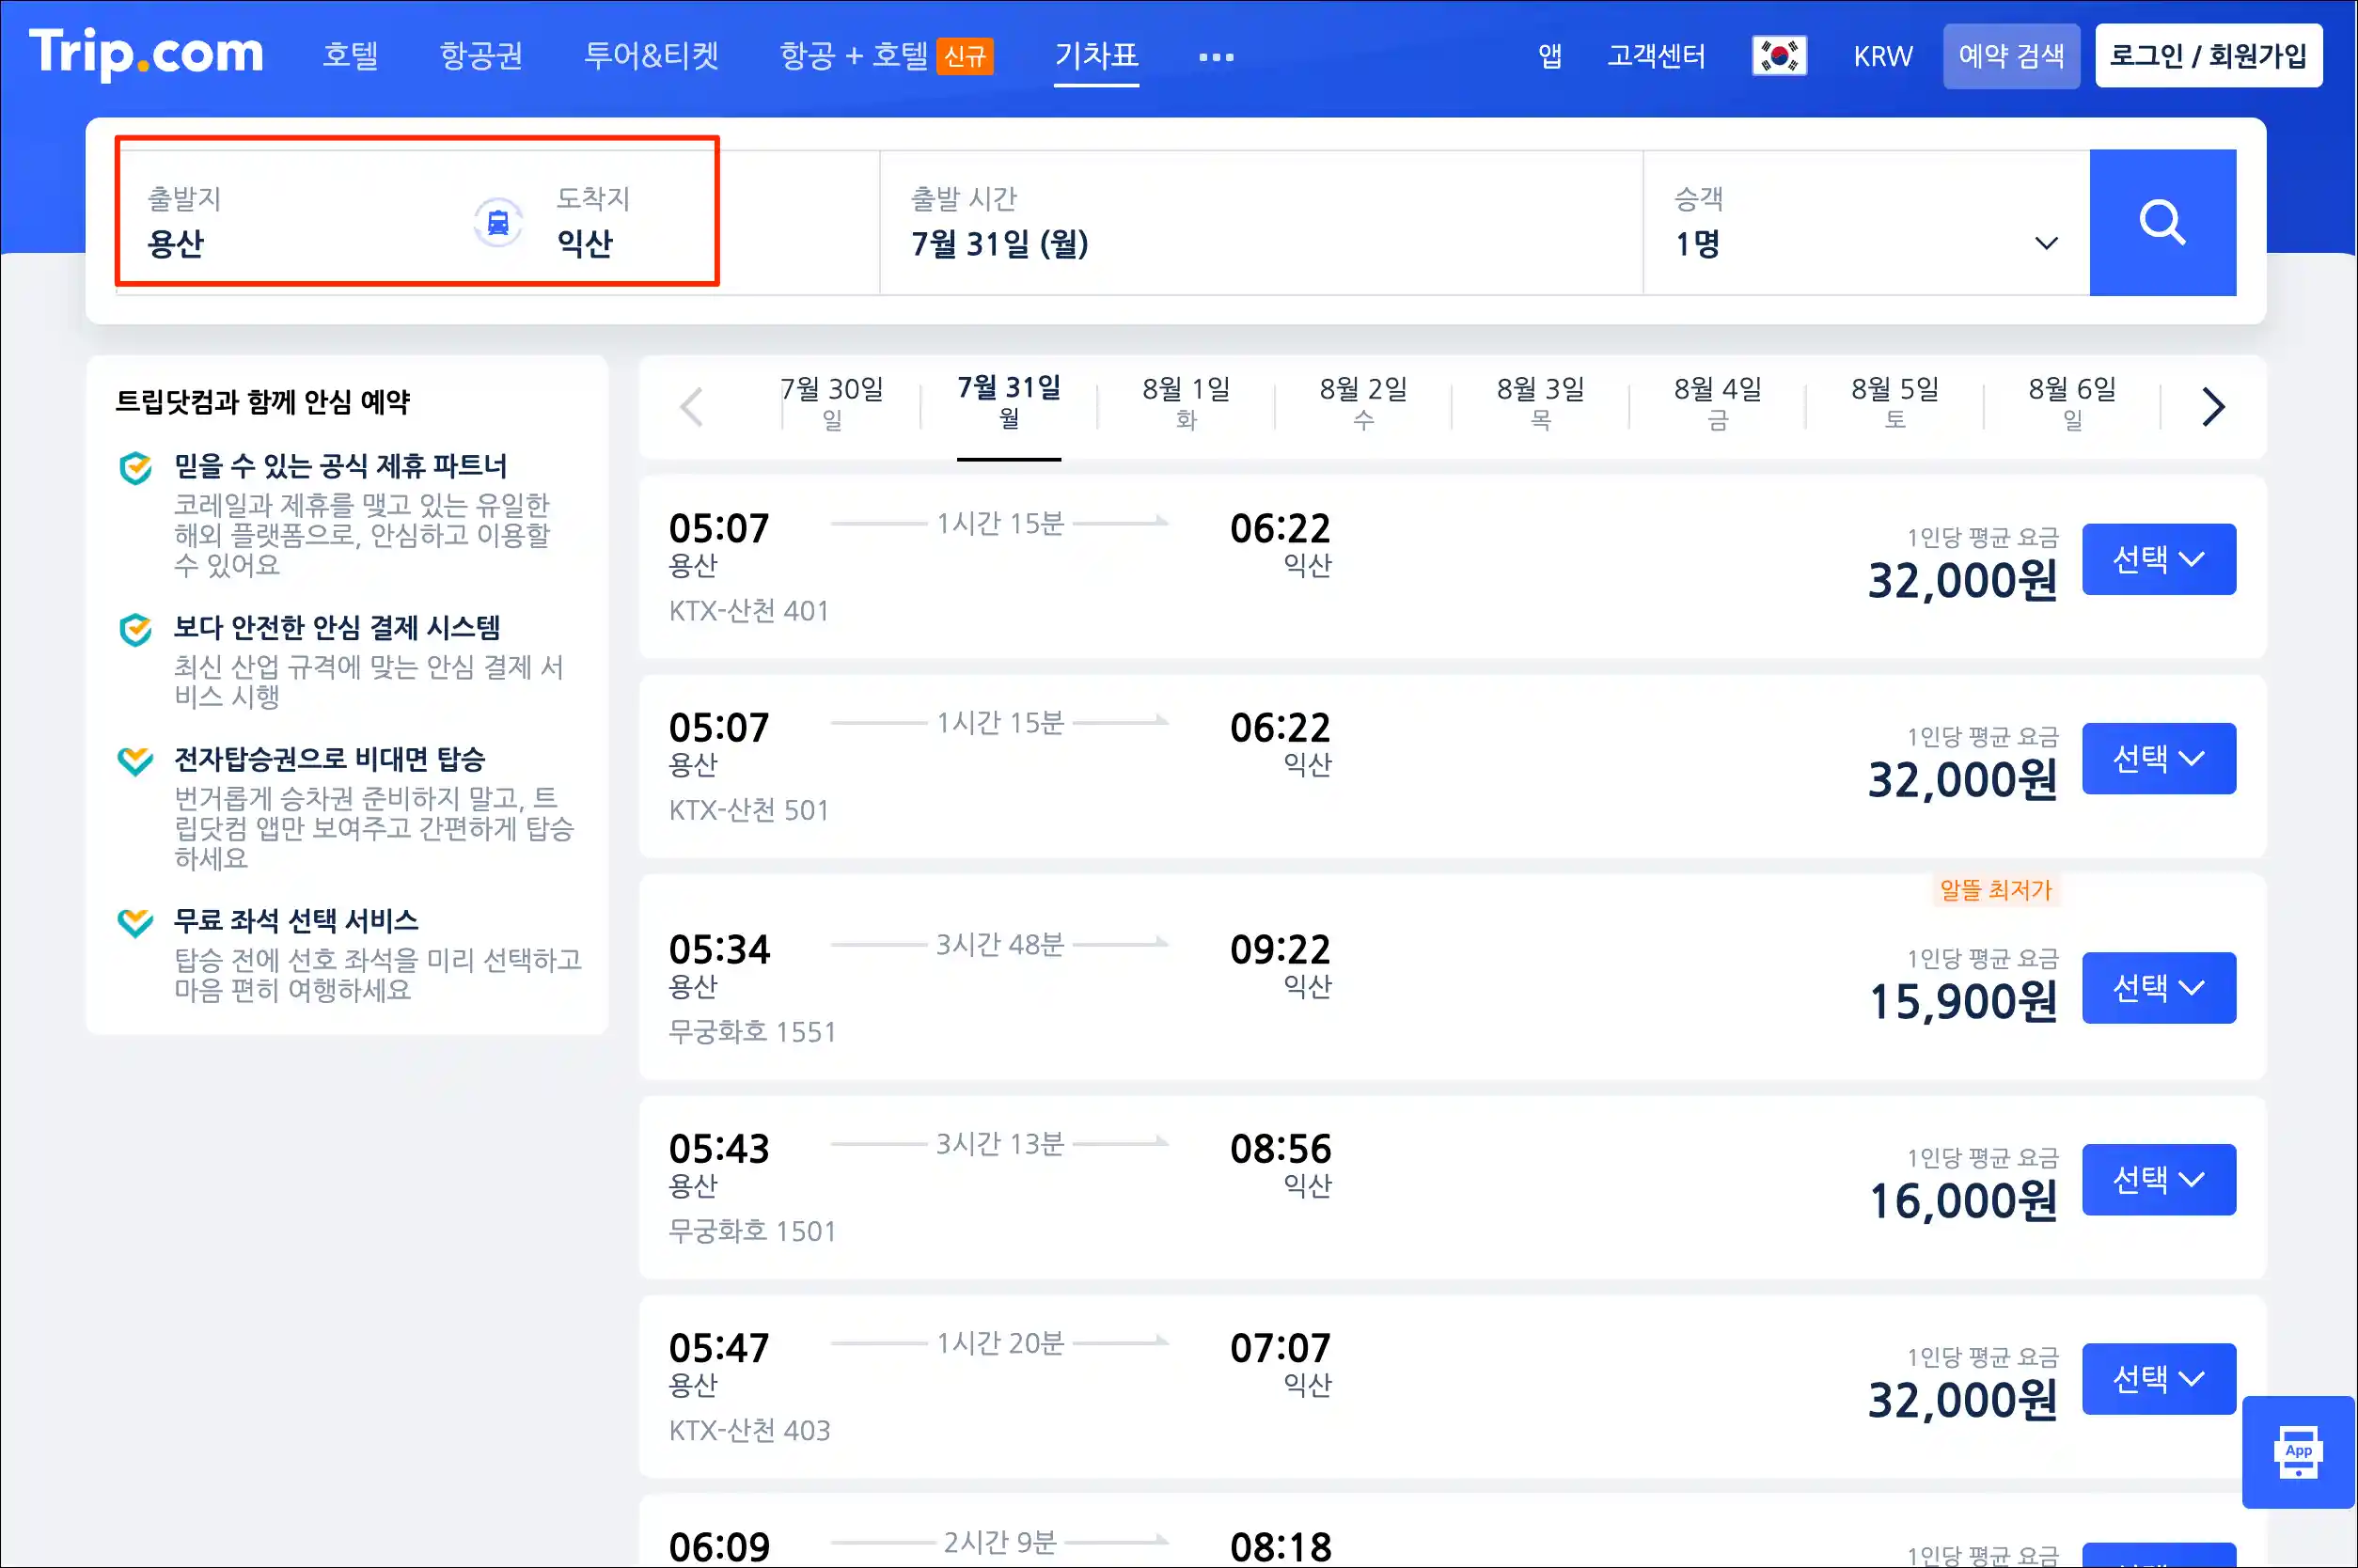Select the 8월 1일 date tab

(1186, 403)
